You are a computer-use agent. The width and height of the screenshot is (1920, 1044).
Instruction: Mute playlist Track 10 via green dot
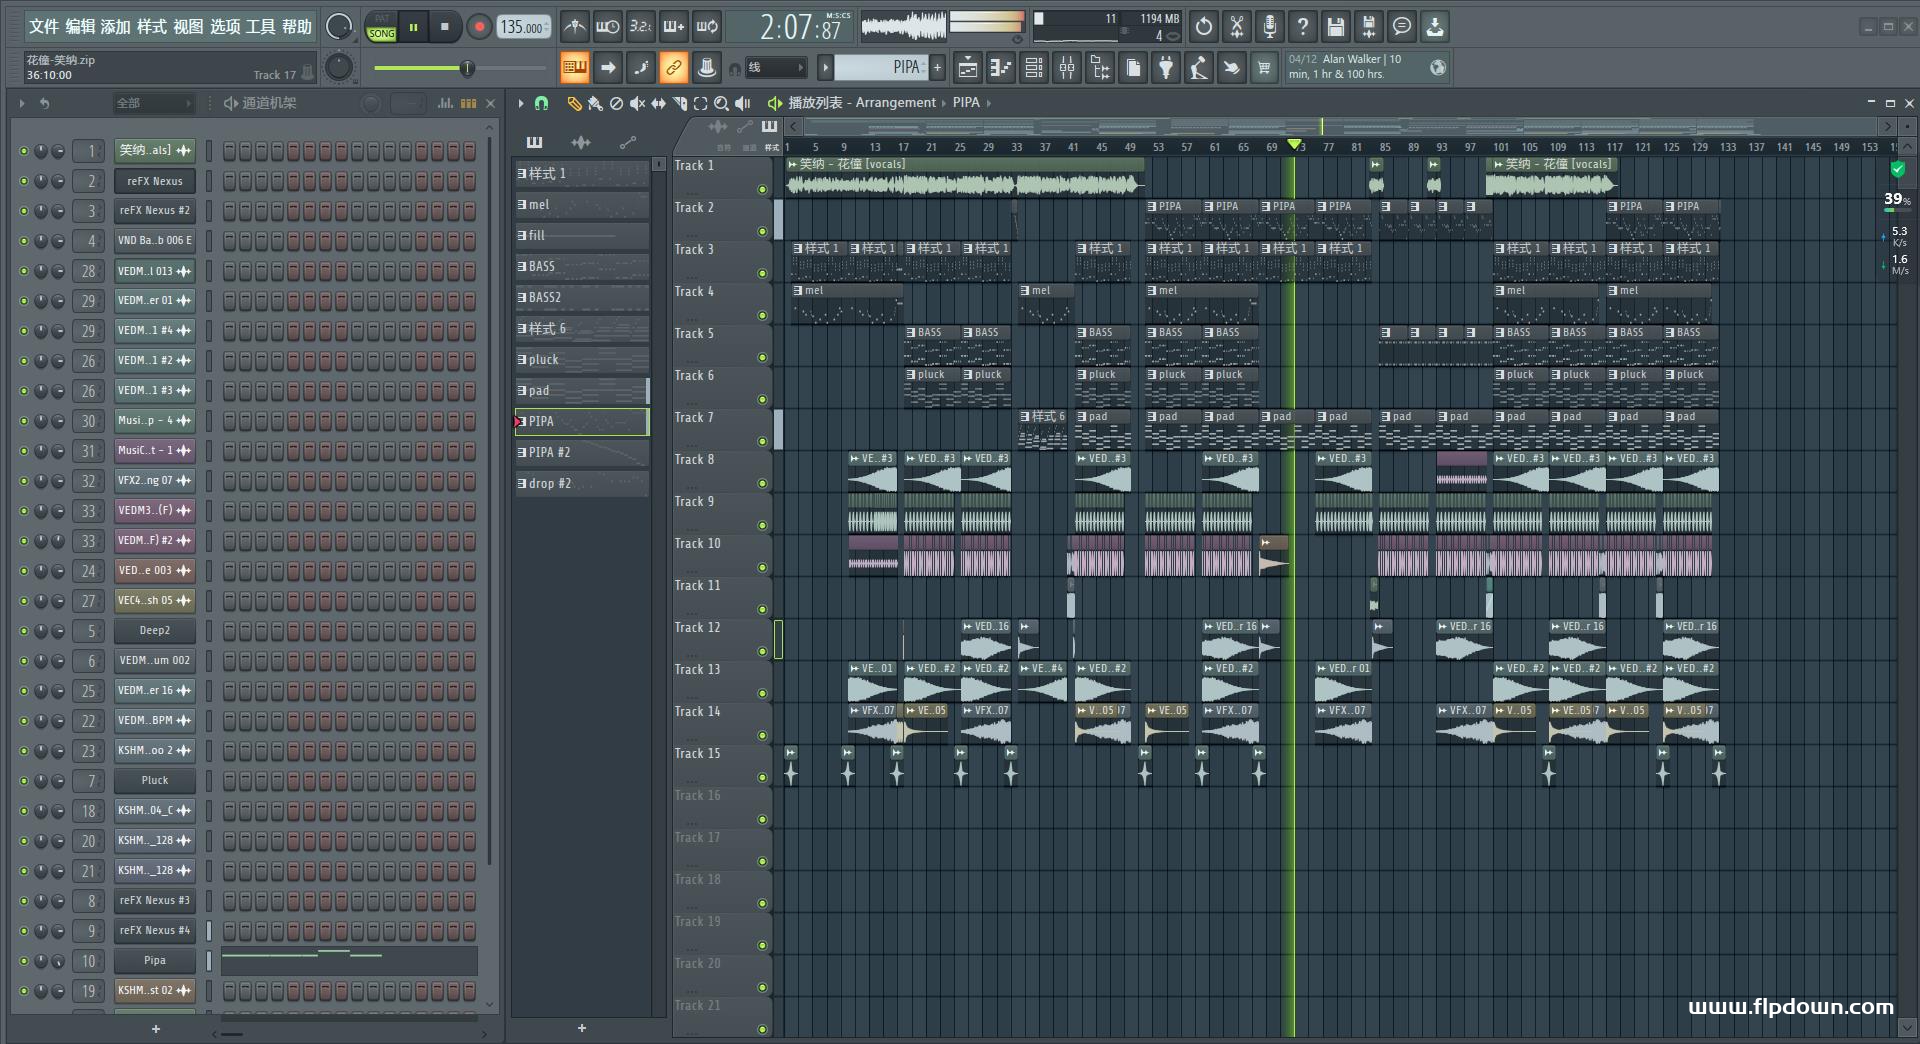pos(762,567)
